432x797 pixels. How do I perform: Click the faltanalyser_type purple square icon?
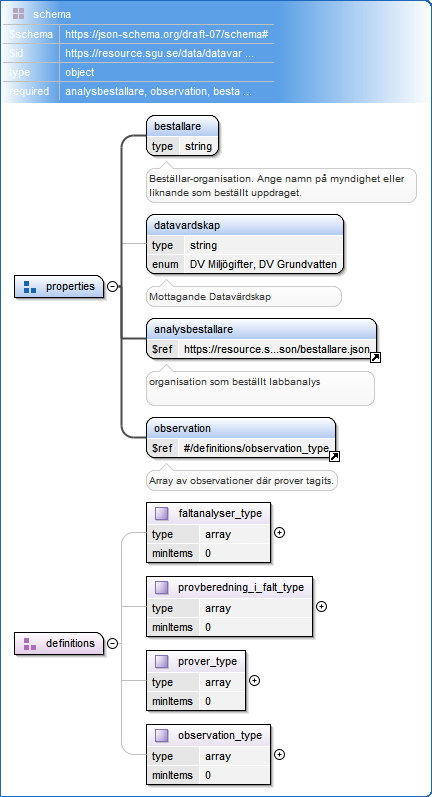coord(162,513)
